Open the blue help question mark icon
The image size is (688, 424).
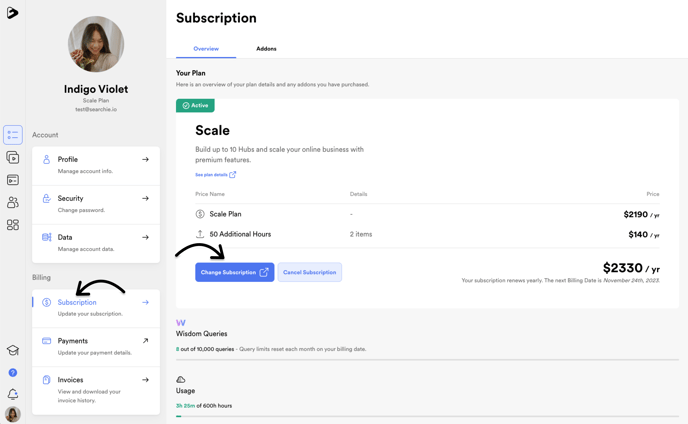point(13,373)
